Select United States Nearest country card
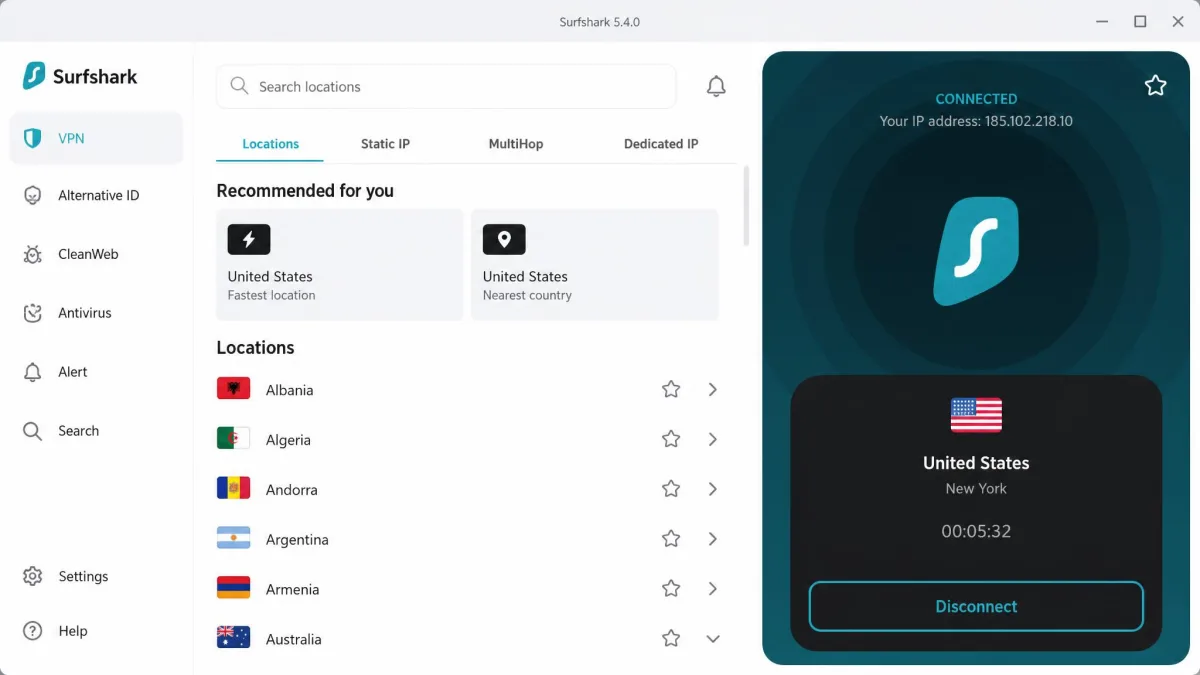Screen dimensions: 1200x675 pos(595,265)
